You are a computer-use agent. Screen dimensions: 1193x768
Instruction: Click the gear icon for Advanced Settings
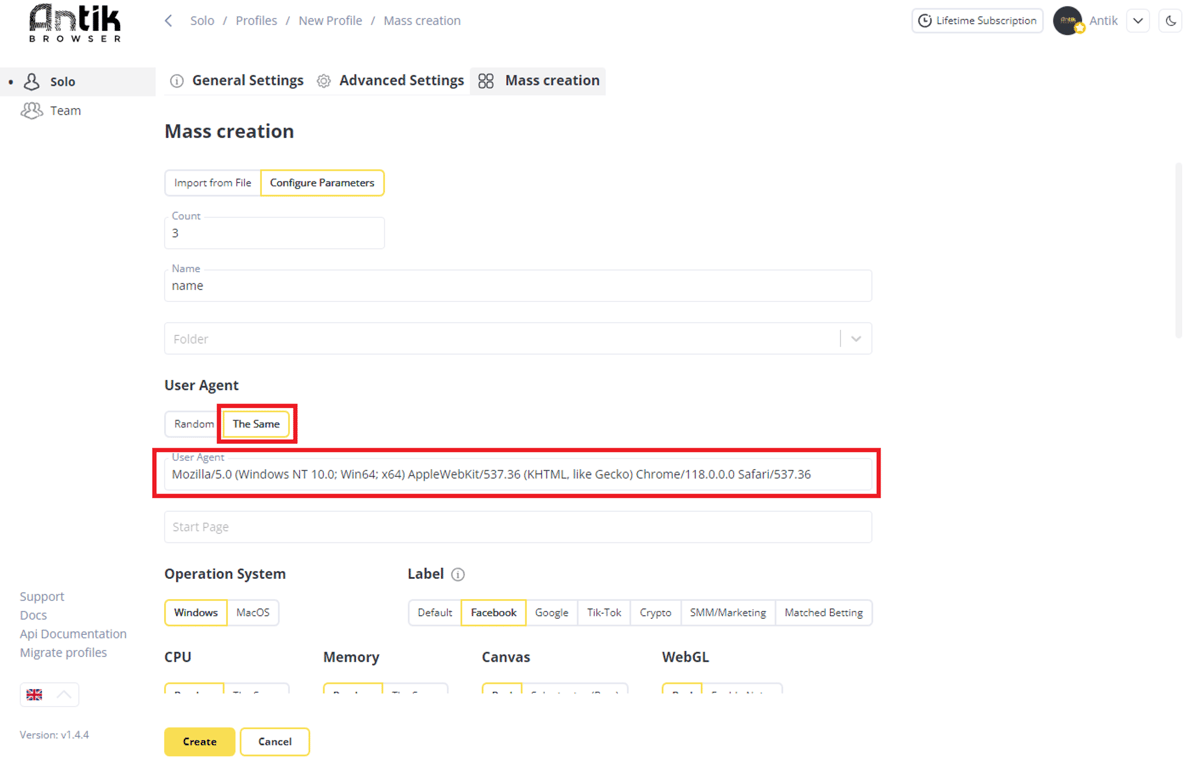324,81
